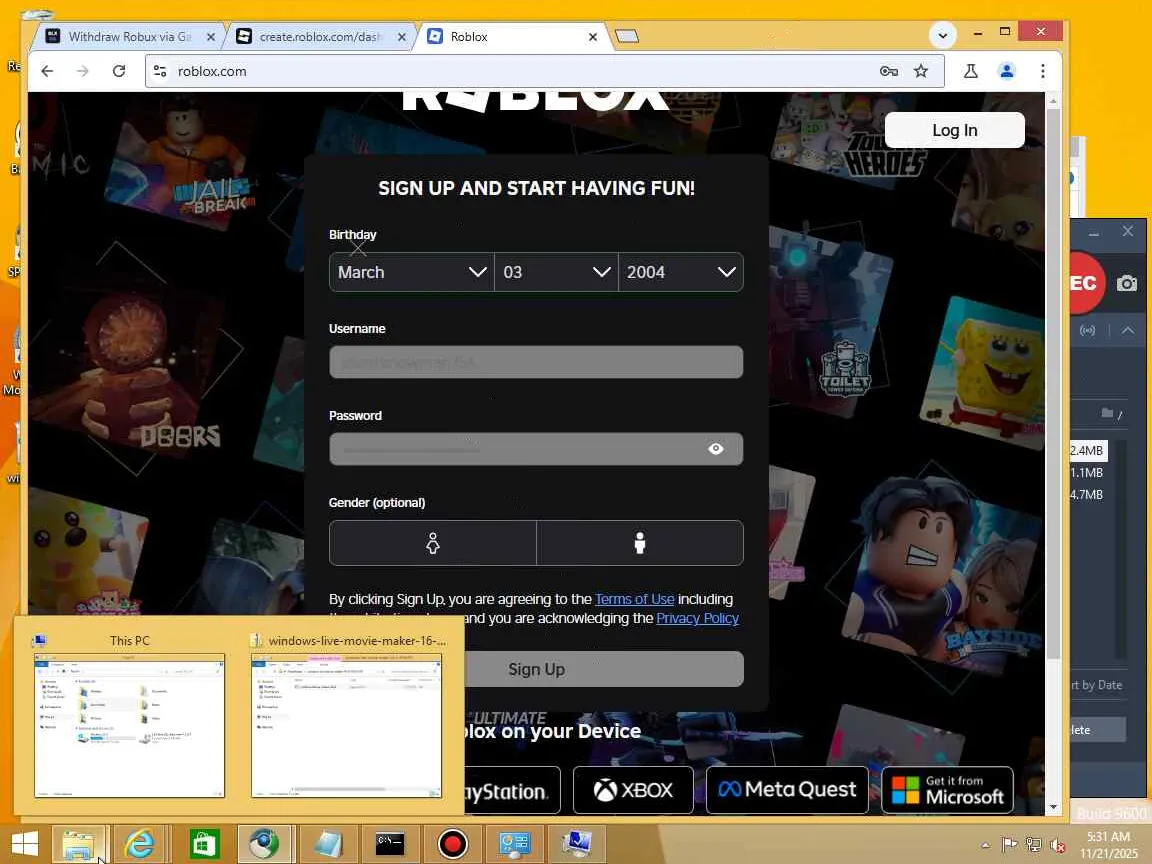Image resolution: width=1152 pixels, height=864 pixels.
Task: Open the birthday month dropdown showing March
Action: [411, 273]
